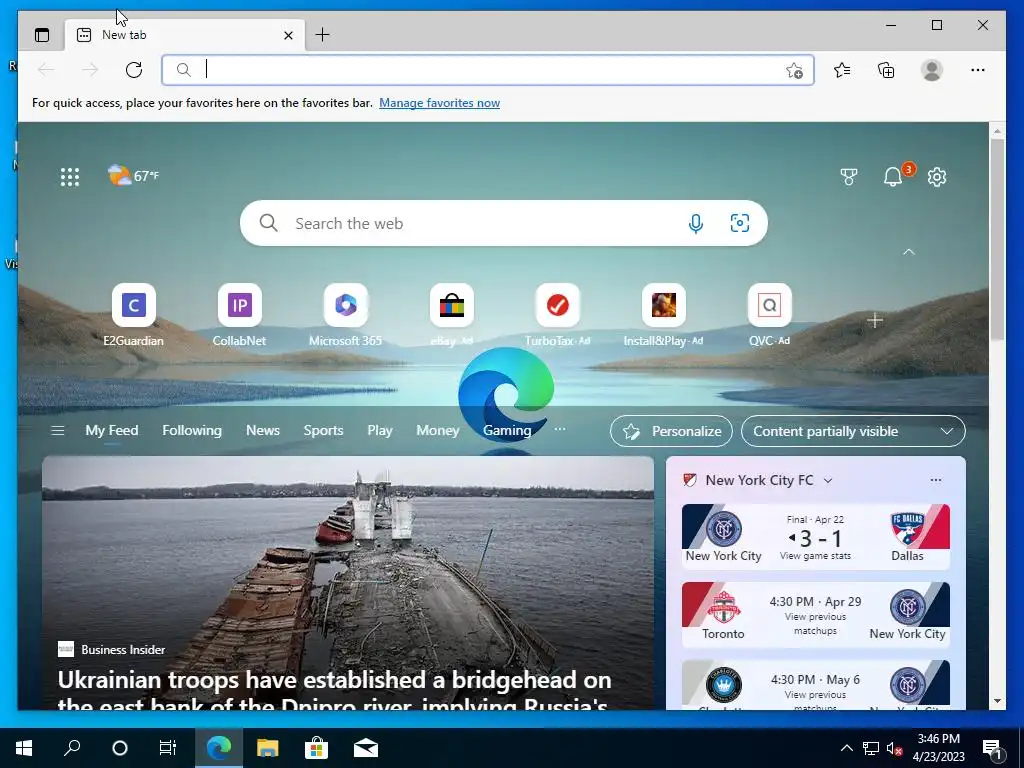Add a new quick link plus
The image size is (1024, 768).
874,321
